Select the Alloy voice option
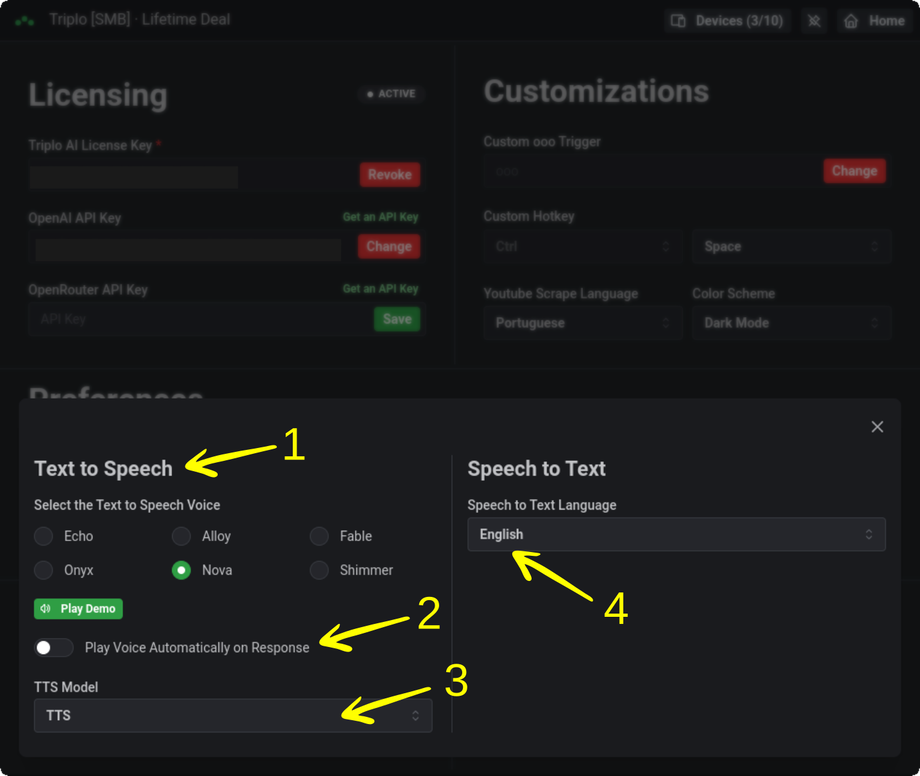The height and width of the screenshot is (776, 920). [181, 536]
